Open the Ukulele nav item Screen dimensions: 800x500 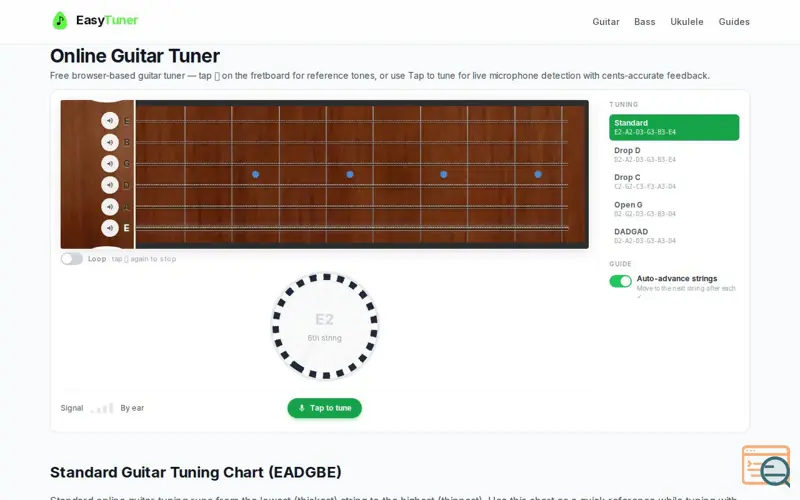pyautogui.click(x=687, y=21)
